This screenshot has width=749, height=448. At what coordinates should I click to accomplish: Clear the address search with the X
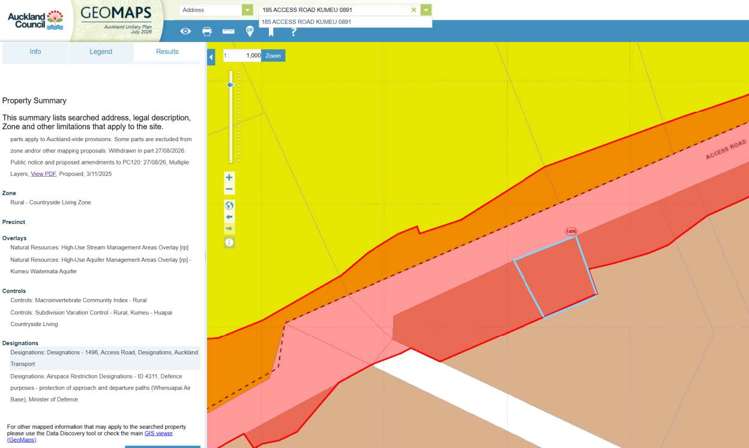pyautogui.click(x=414, y=10)
